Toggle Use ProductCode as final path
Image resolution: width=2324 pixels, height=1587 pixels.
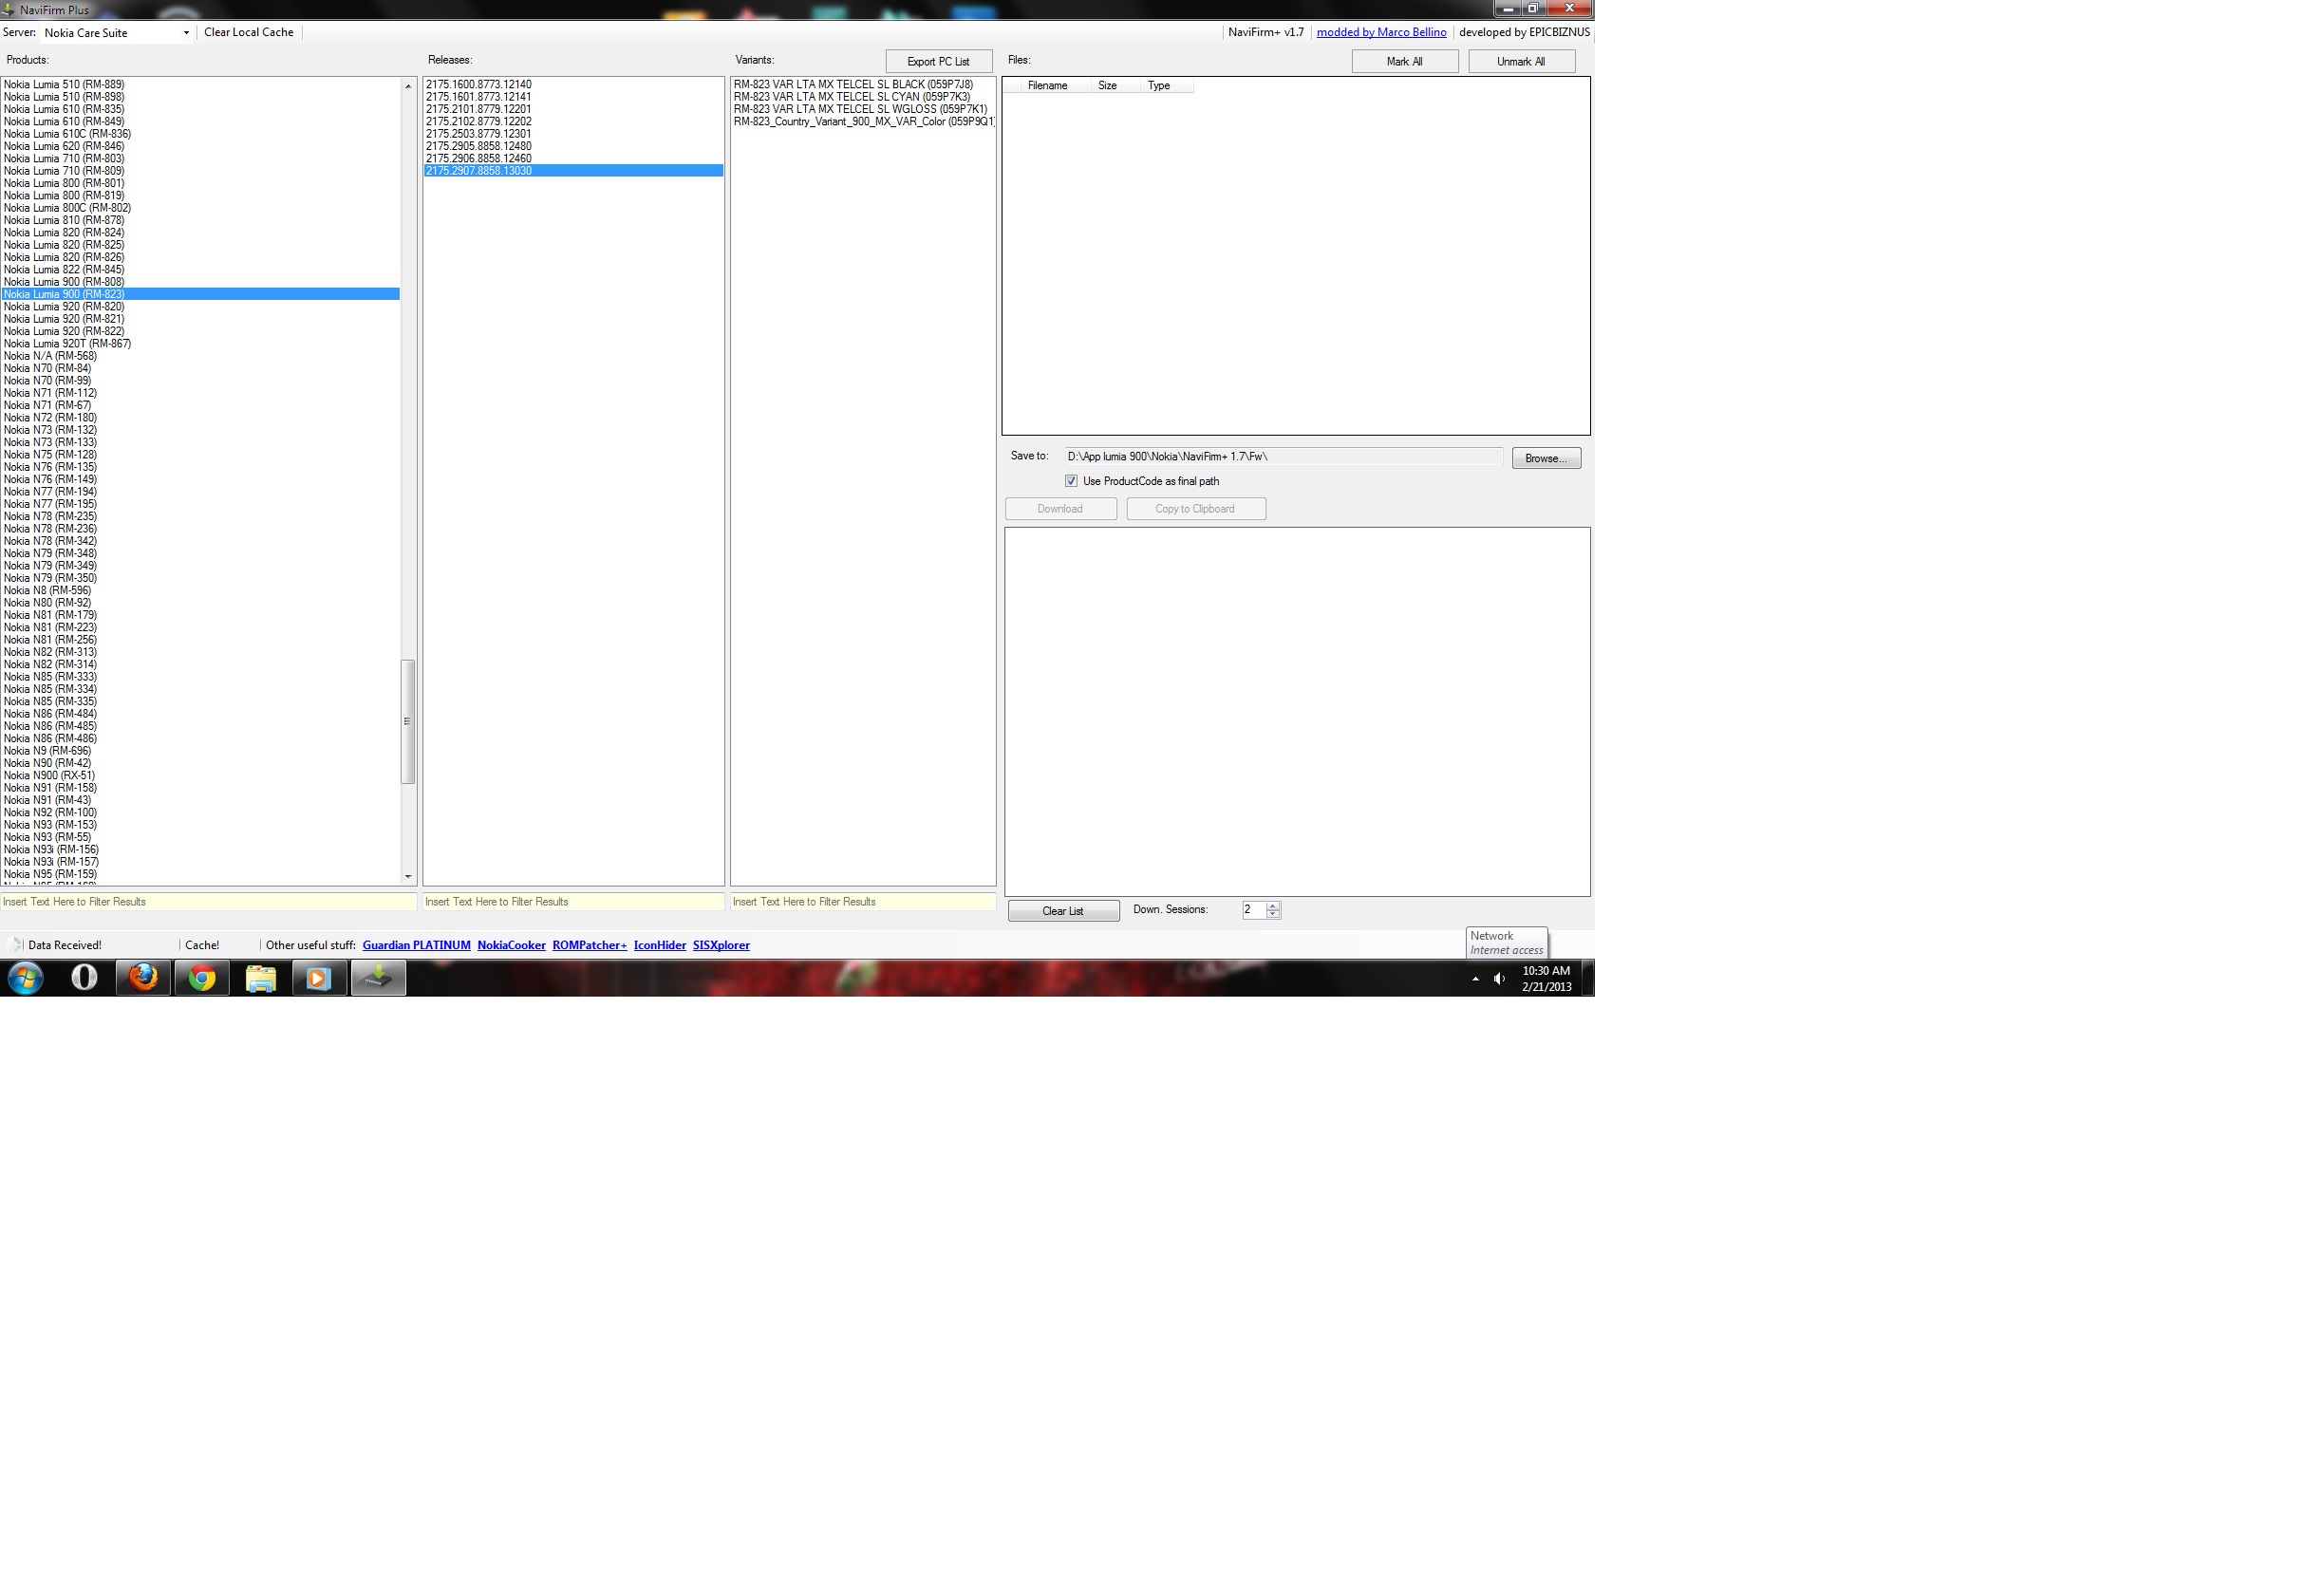1071,481
